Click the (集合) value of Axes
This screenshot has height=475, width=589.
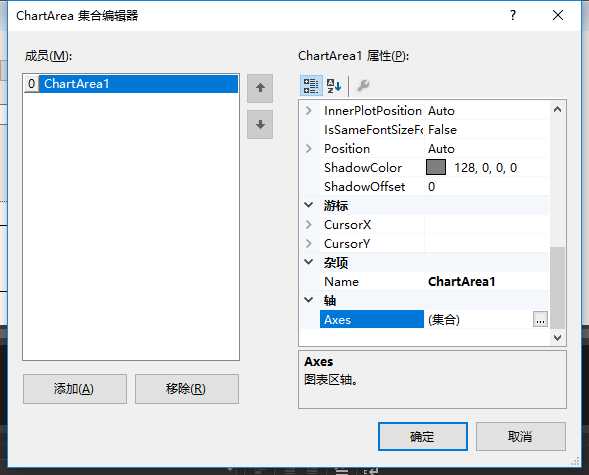click(x=444, y=320)
